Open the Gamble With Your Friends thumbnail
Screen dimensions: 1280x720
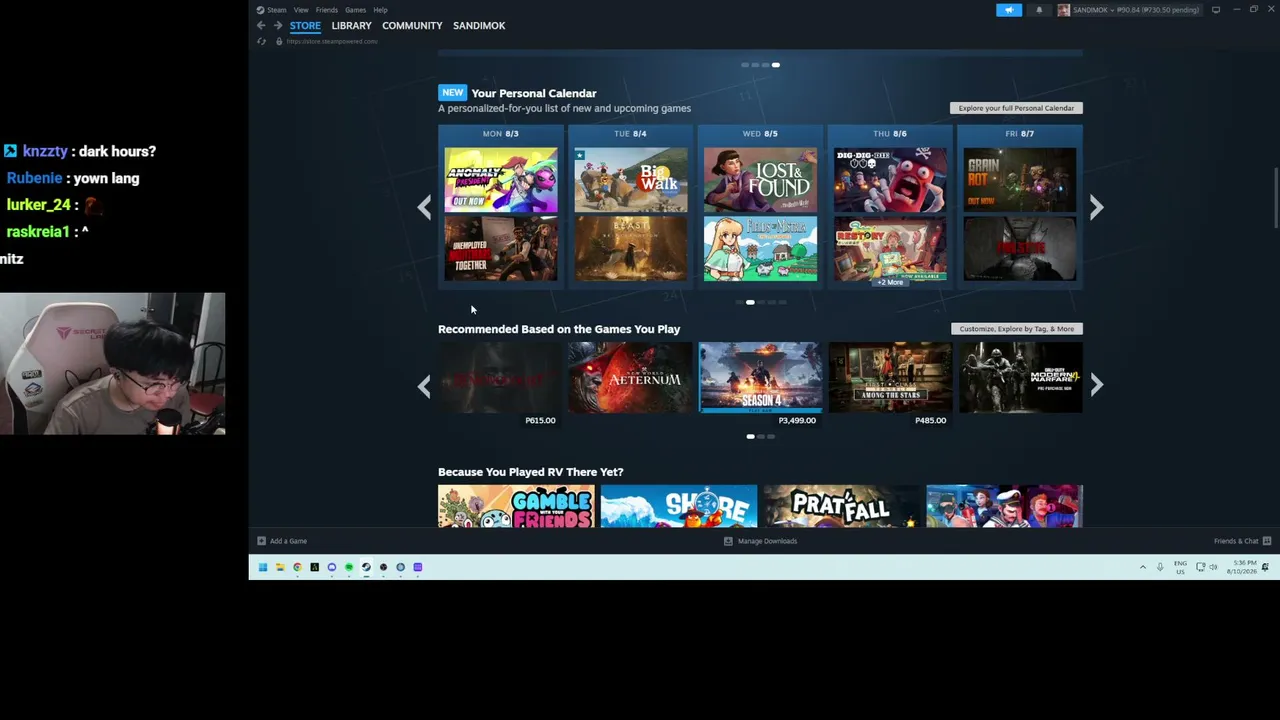click(516, 506)
